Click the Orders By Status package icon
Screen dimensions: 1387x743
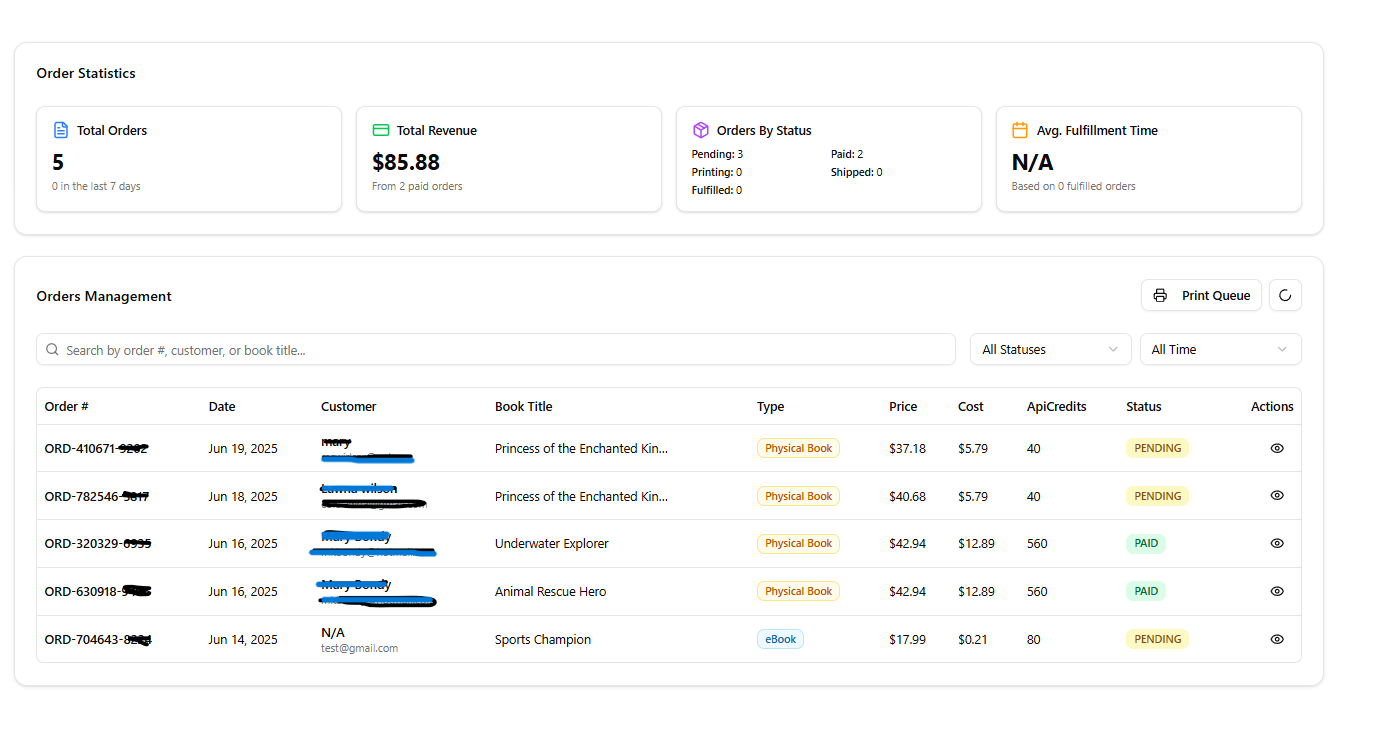pyautogui.click(x=700, y=129)
